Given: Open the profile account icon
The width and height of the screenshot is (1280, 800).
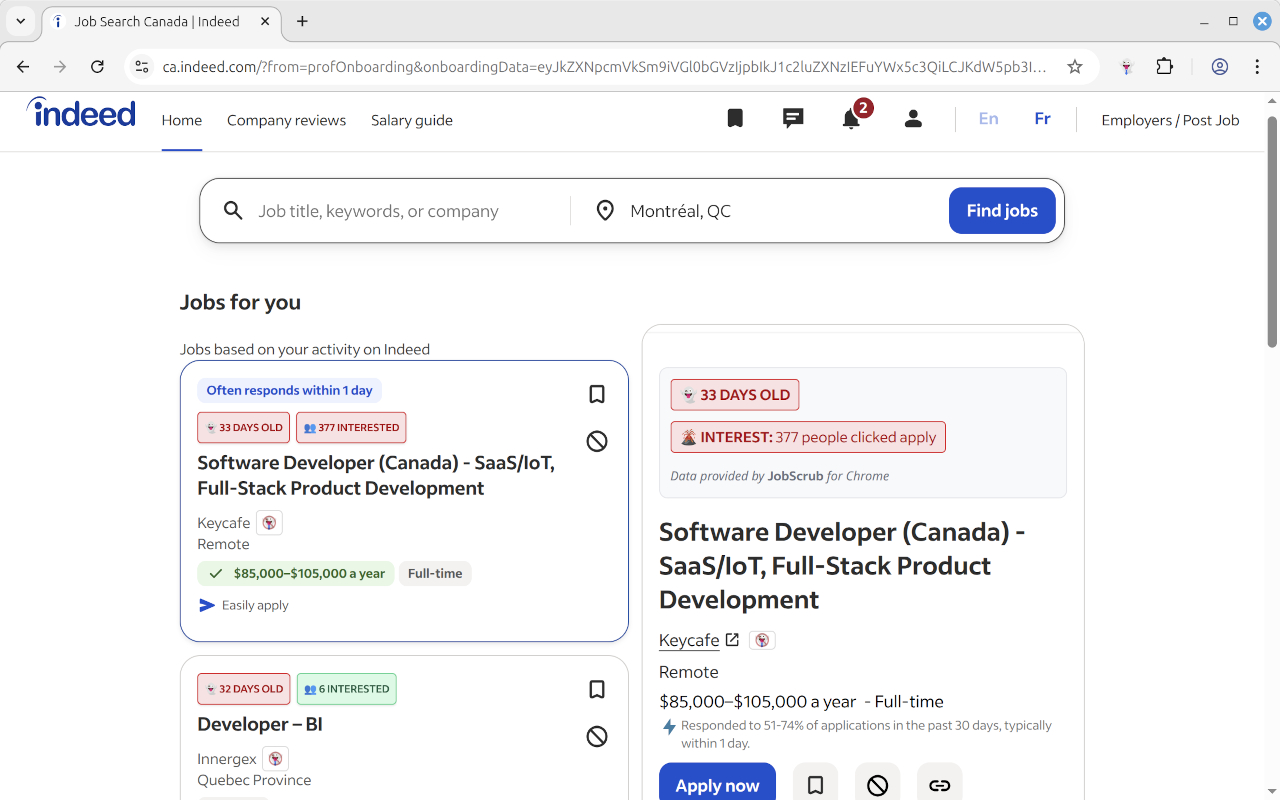Looking at the screenshot, I should pos(913,119).
